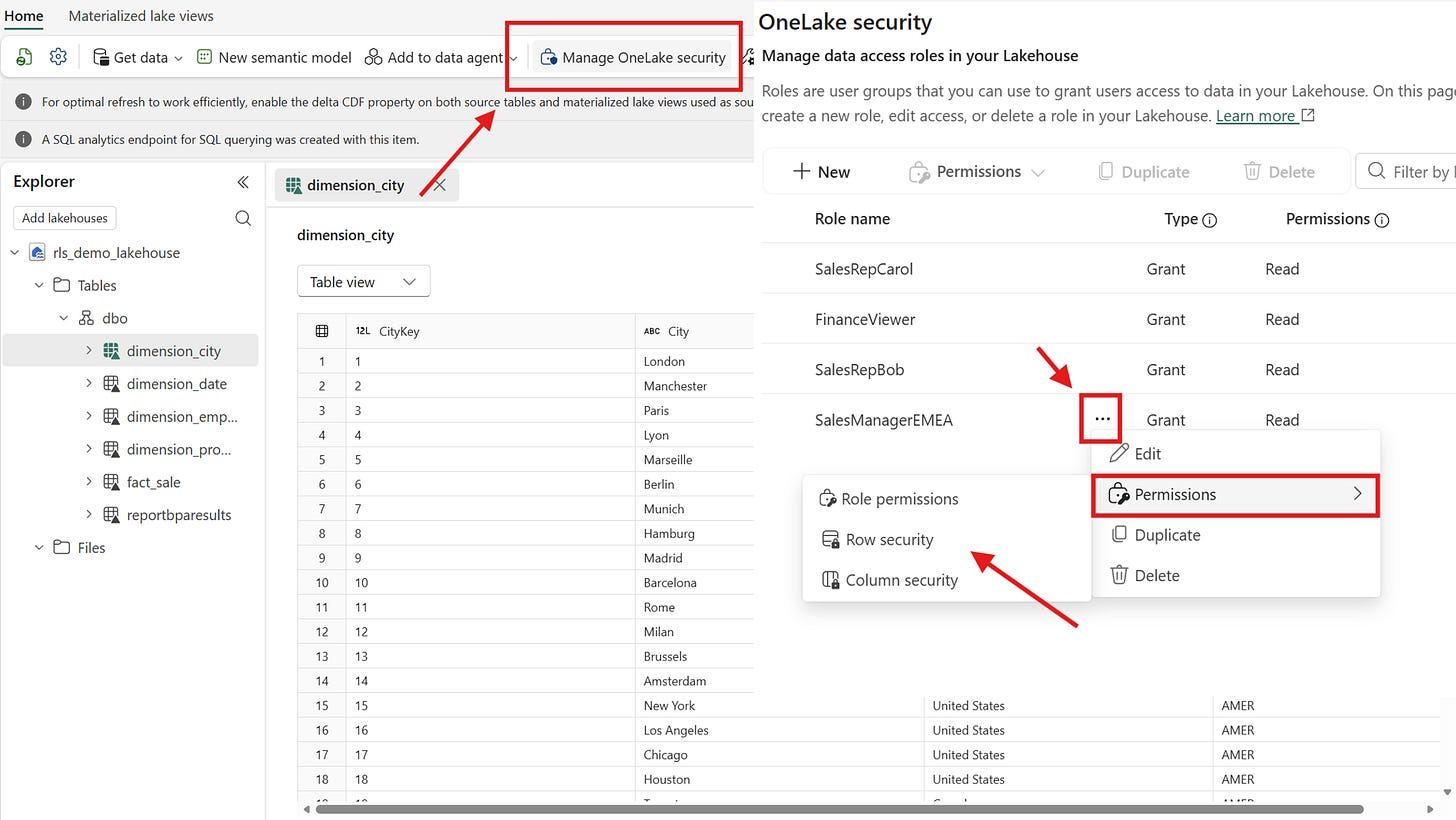Viewport: 1456px width, 820px height.
Task: Open the Add to data agent dropdown
Action: 441,57
